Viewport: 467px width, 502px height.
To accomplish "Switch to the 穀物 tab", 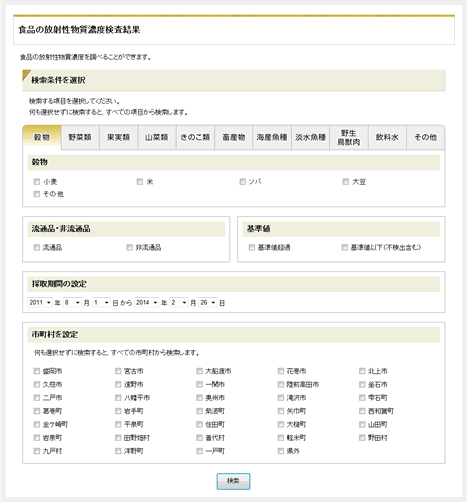I will point(42,137).
